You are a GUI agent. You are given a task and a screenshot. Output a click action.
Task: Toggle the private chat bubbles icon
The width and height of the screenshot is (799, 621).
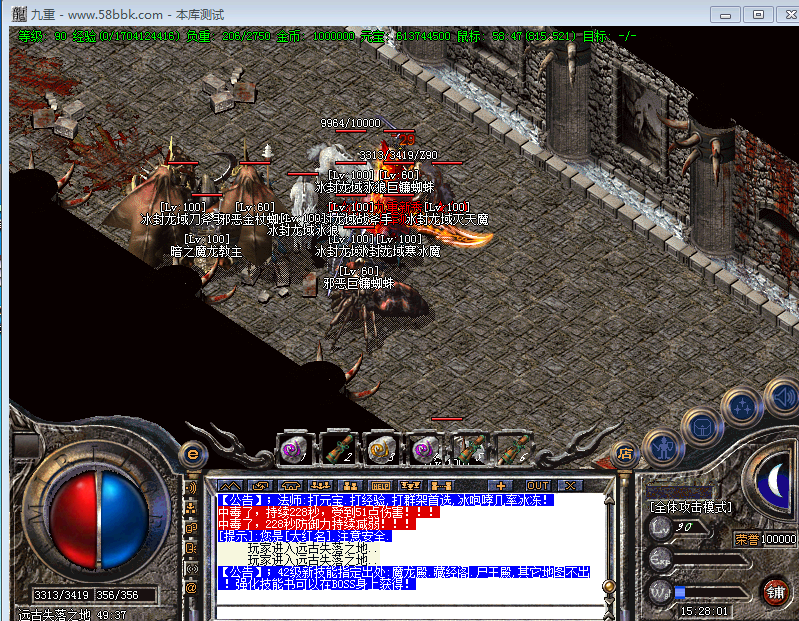(192, 528)
